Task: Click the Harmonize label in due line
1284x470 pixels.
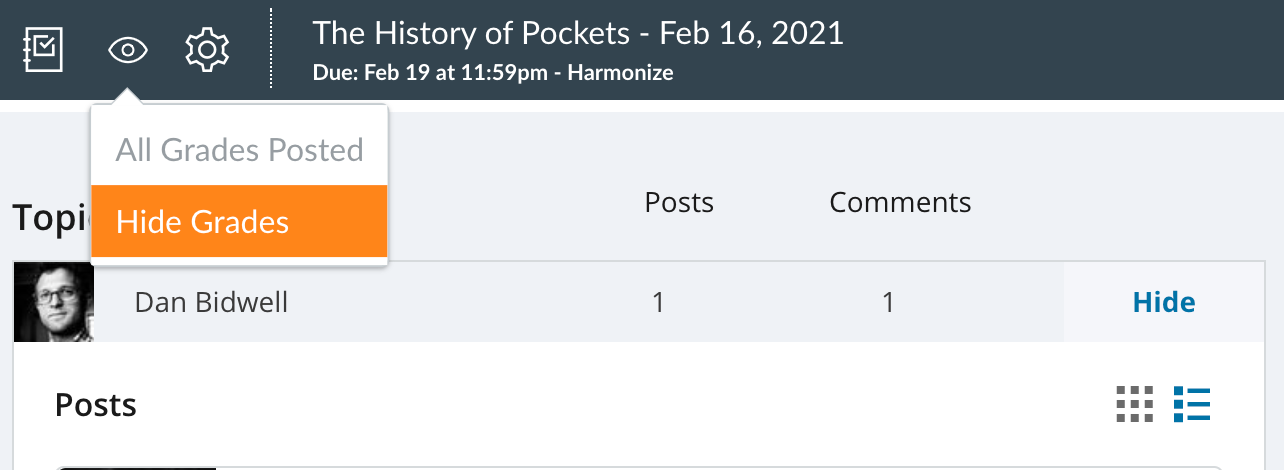Action: click(620, 73)
